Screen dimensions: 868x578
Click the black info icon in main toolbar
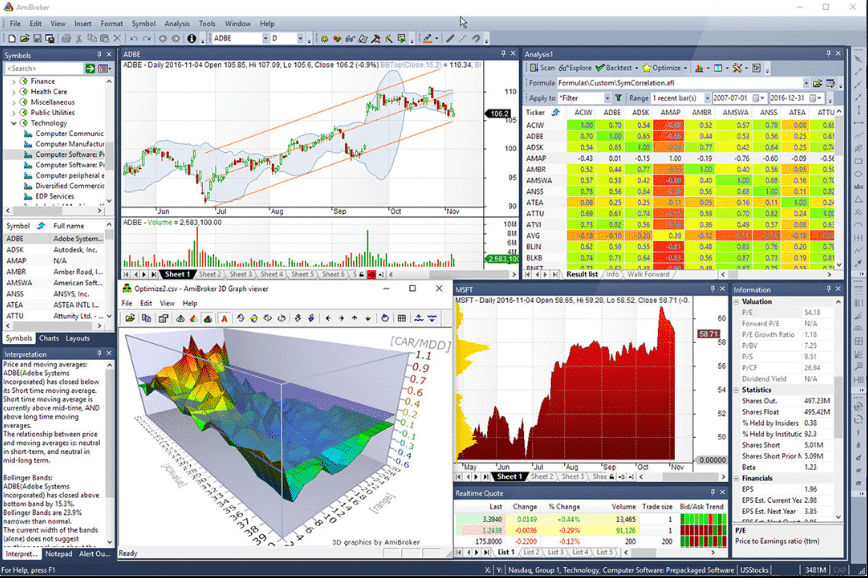pos(192,38)
